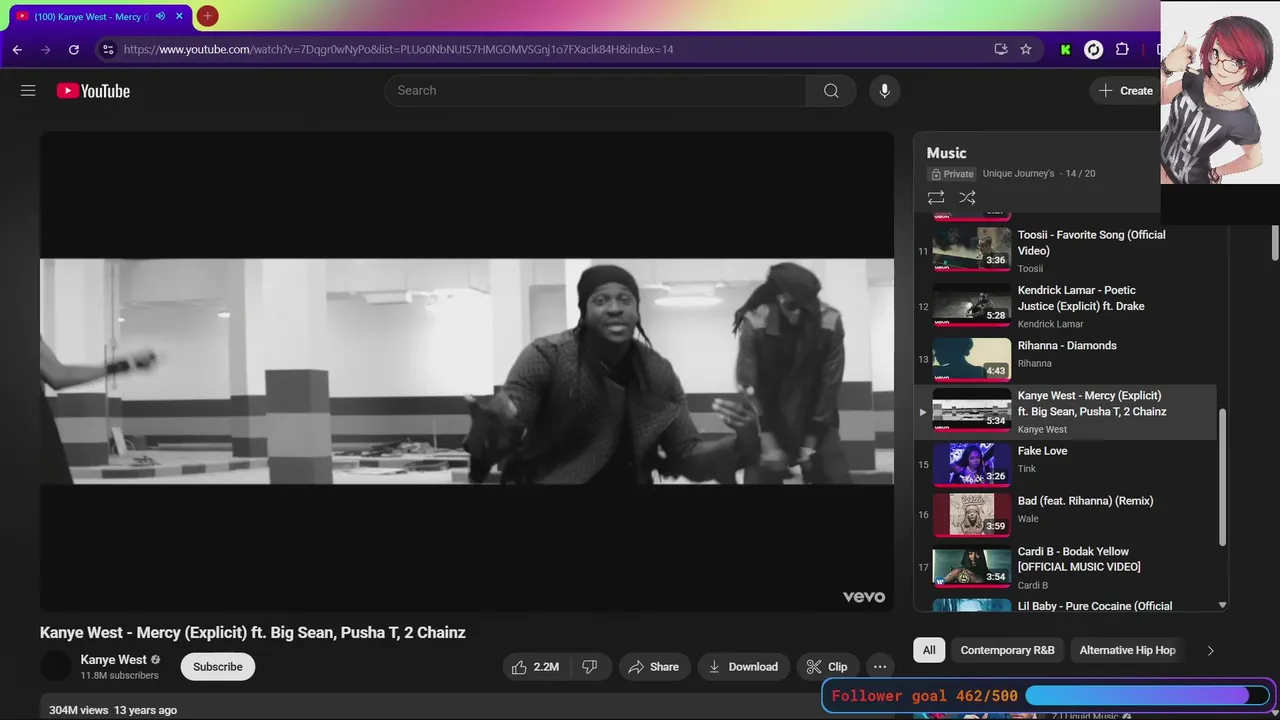Click into the YouTube Search field
The height and width of the screenshot is (720, 1280).
[x=595, y=91]
